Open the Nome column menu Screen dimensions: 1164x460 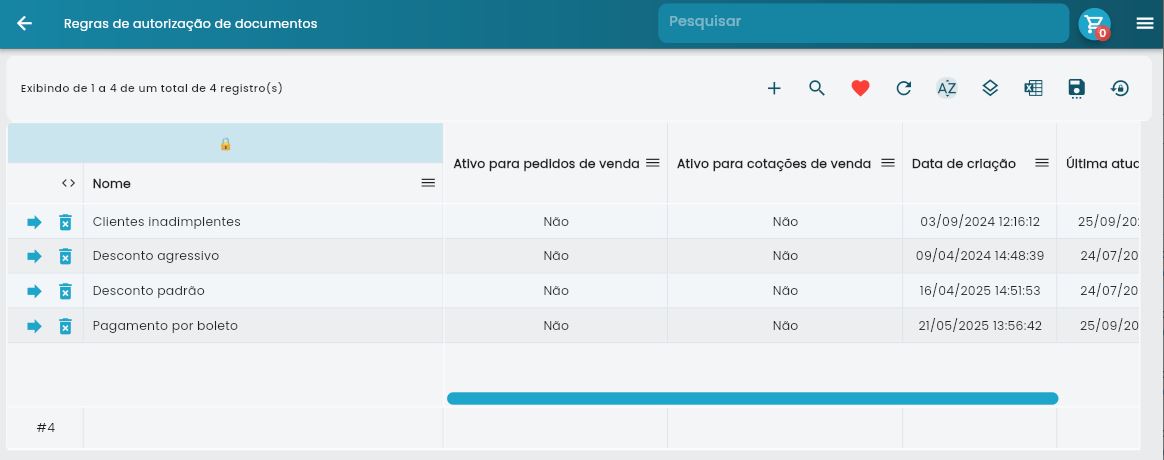pyautogui.click(x=428, y=183)
